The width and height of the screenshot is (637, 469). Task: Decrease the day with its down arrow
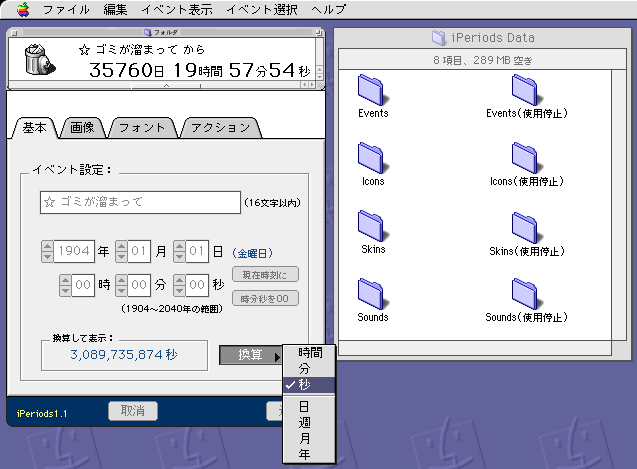[x=179, y=256]
